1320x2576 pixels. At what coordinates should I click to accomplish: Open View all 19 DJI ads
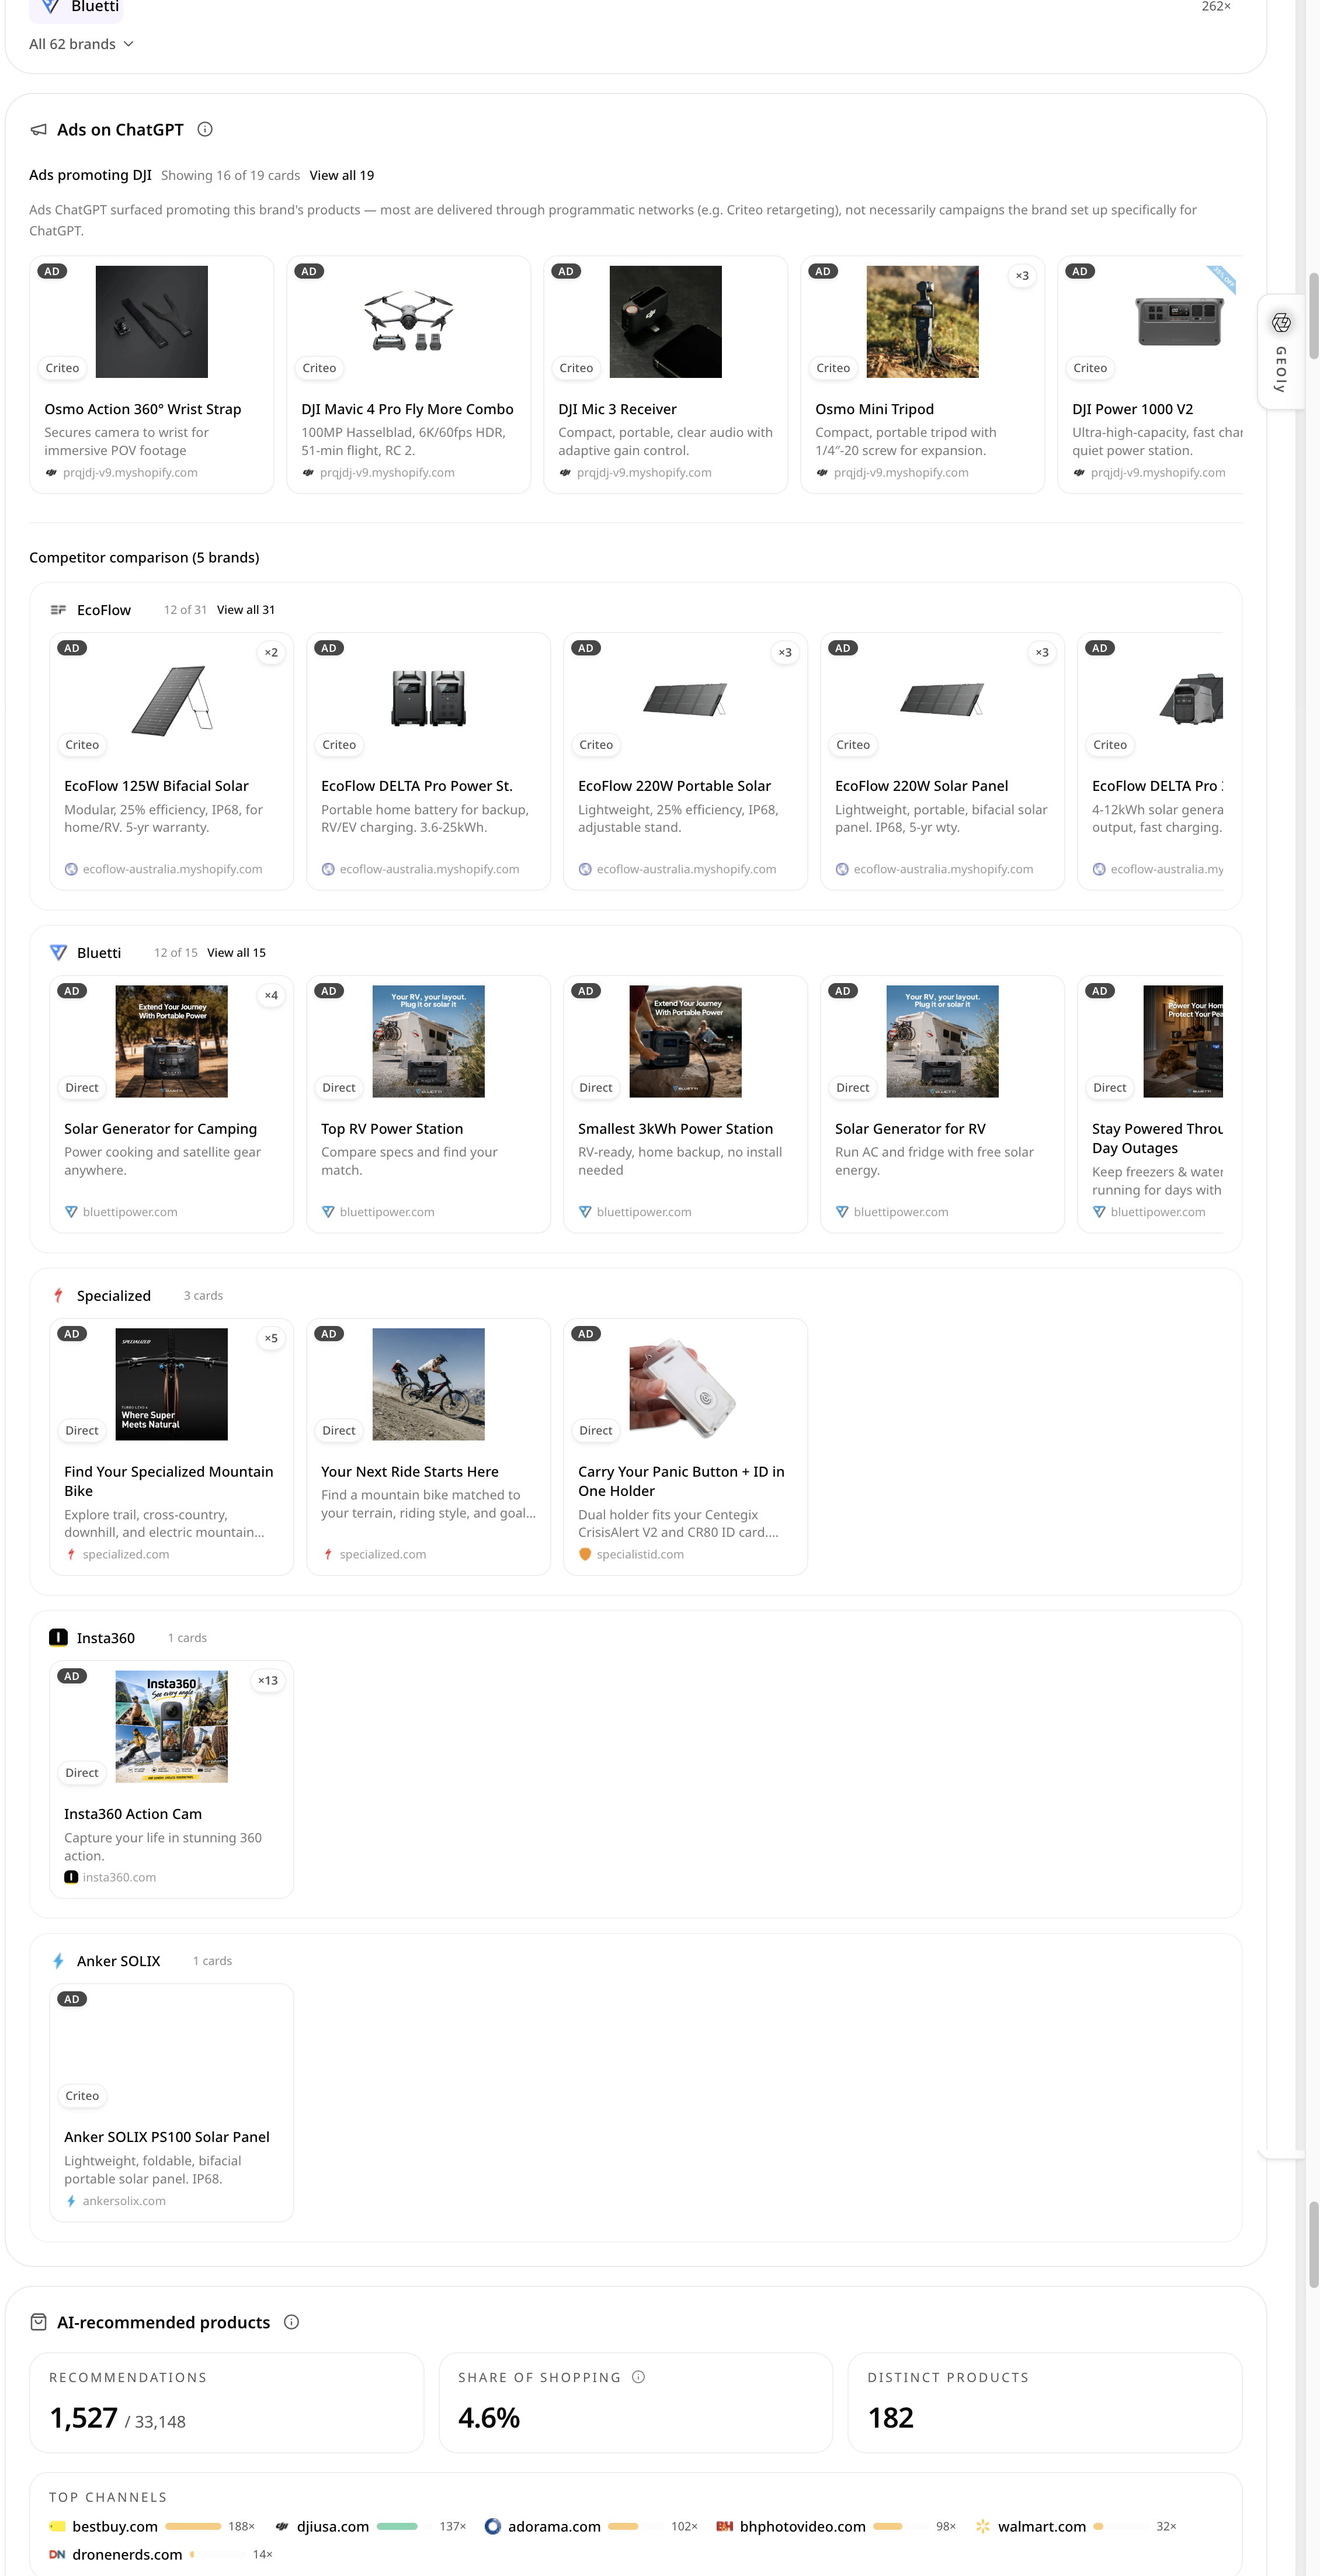point(342,175)
